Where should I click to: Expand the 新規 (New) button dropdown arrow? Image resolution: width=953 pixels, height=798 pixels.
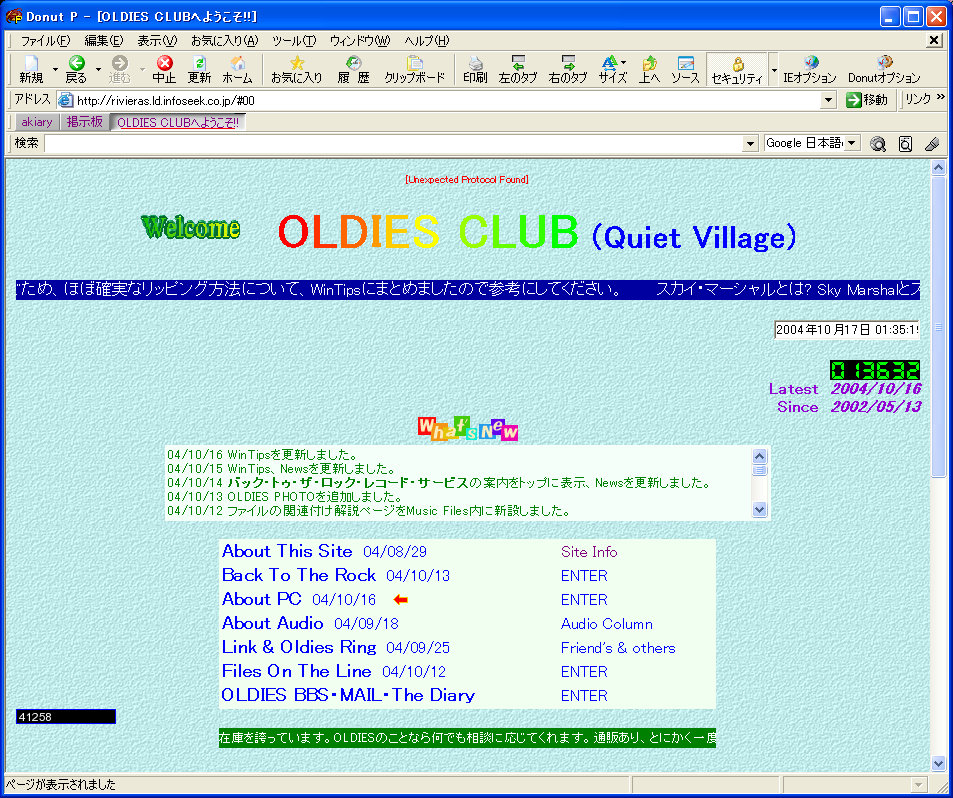53,70
